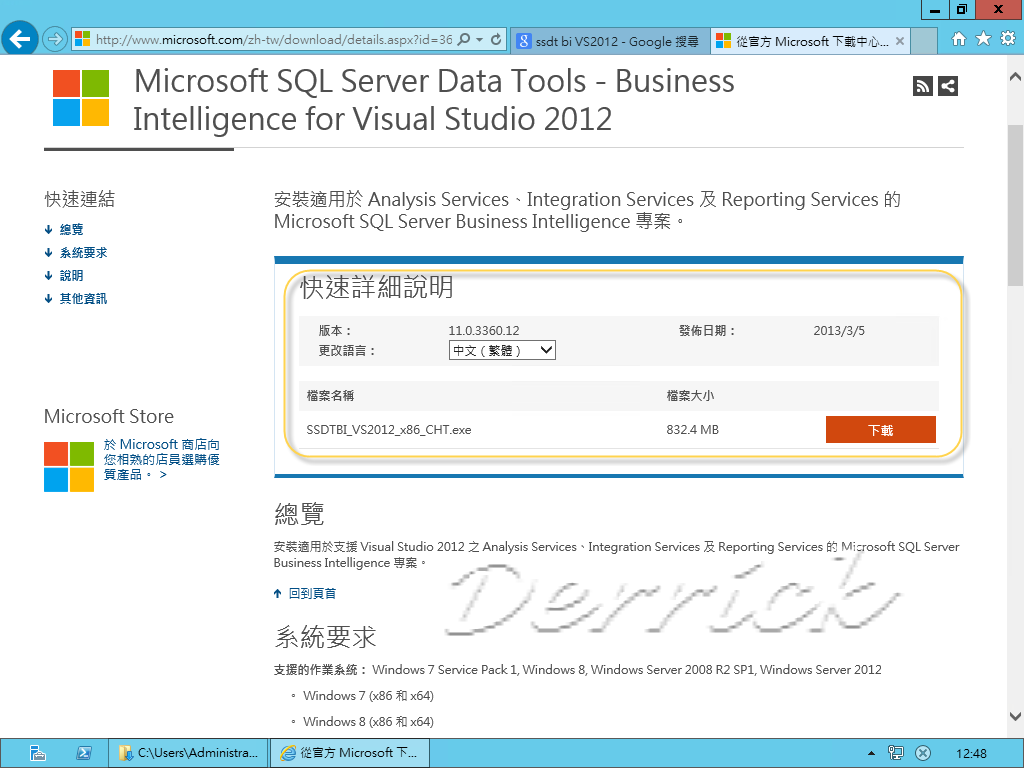This screenshot has height=768, width=1024.
Task: Click the back navigation arrow
Action: coord(20,38)
